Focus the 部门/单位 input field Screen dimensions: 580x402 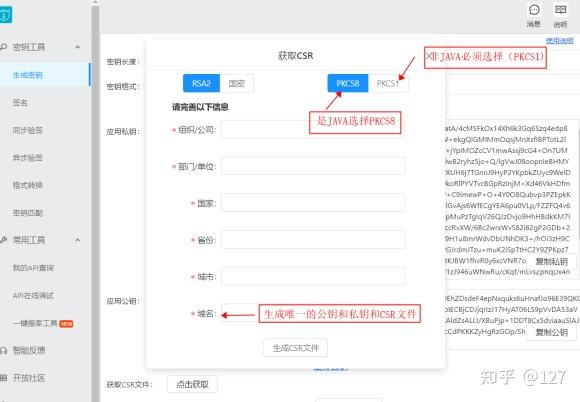[x=313, y=166]
